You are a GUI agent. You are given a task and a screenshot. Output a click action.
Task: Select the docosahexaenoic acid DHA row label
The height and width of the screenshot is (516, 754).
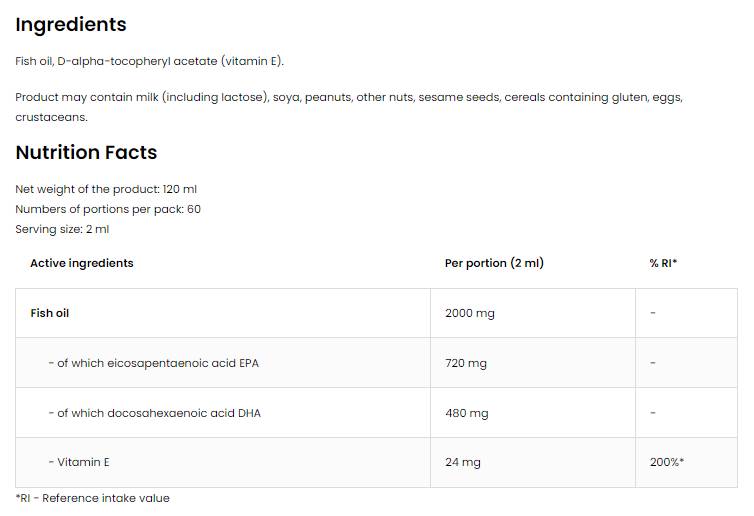(x=154, y=413)
